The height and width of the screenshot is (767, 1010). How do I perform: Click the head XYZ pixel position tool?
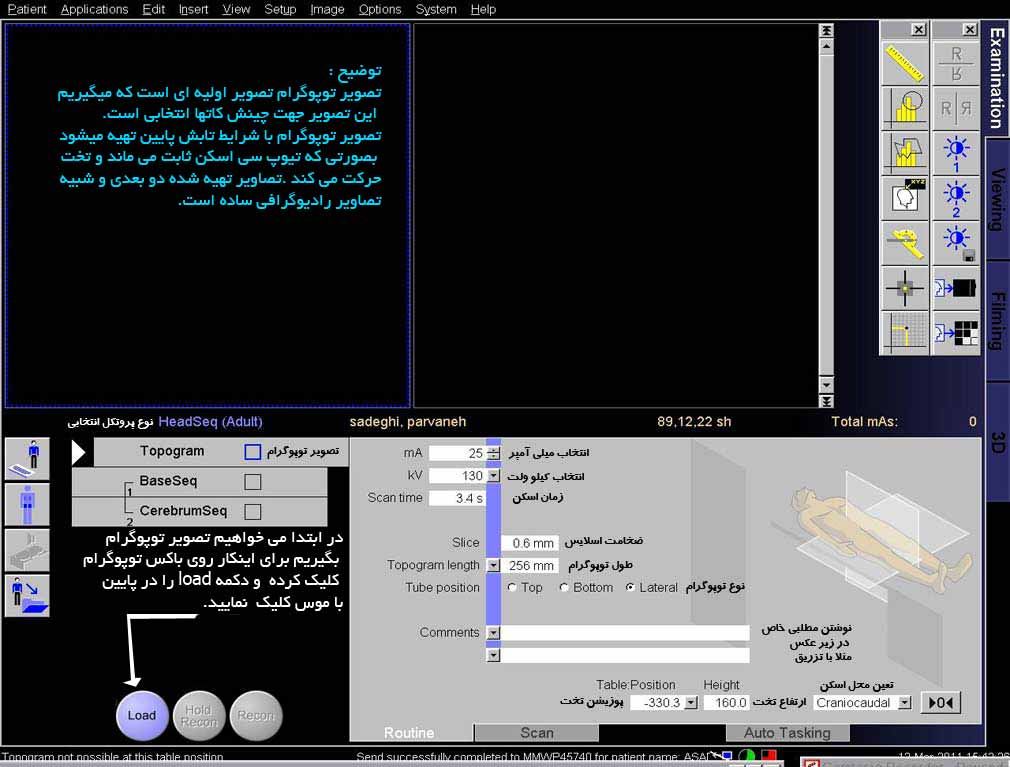(905, 198)
